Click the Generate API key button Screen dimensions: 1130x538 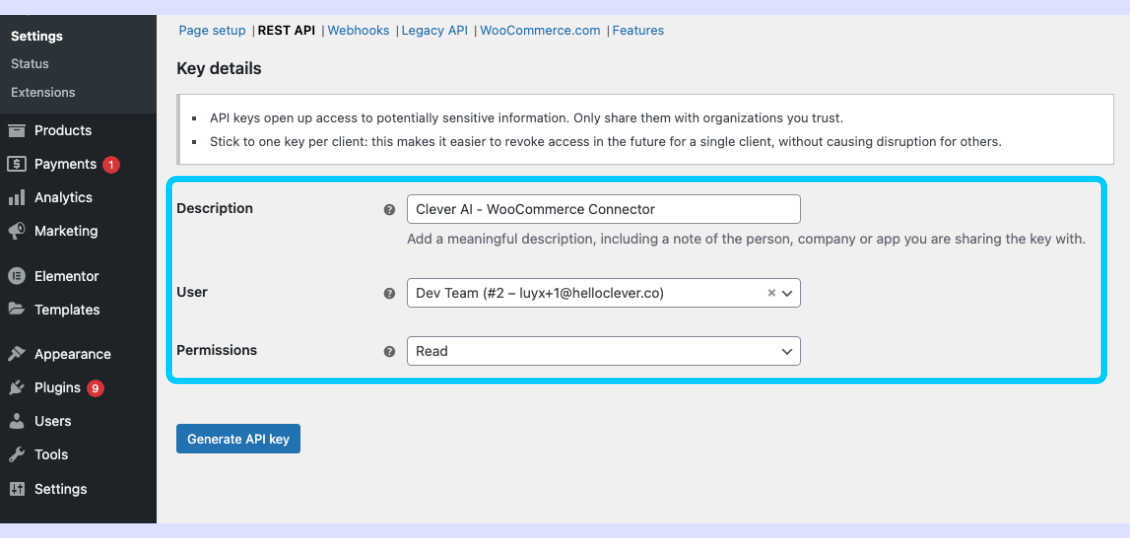[x=238, y=439]
